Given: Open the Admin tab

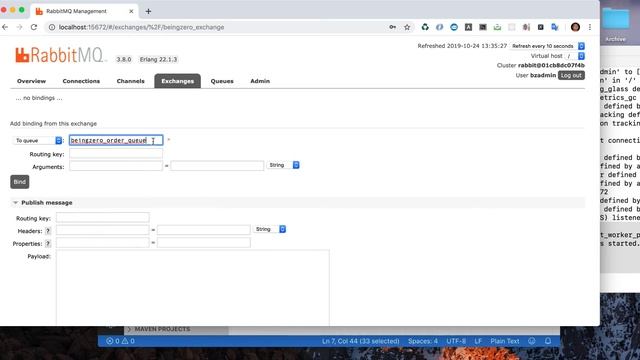Looking at the screenshot, I should coord(260,81).
